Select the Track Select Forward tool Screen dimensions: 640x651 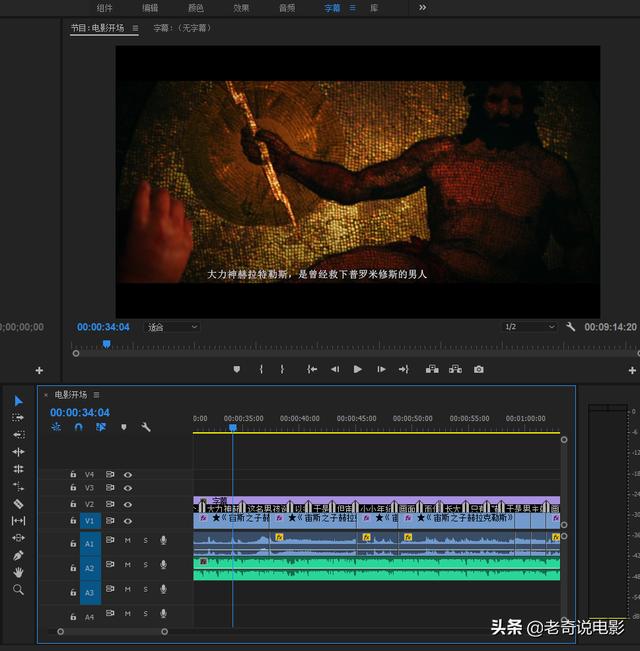pyautogui.click(x=18, y=417)
